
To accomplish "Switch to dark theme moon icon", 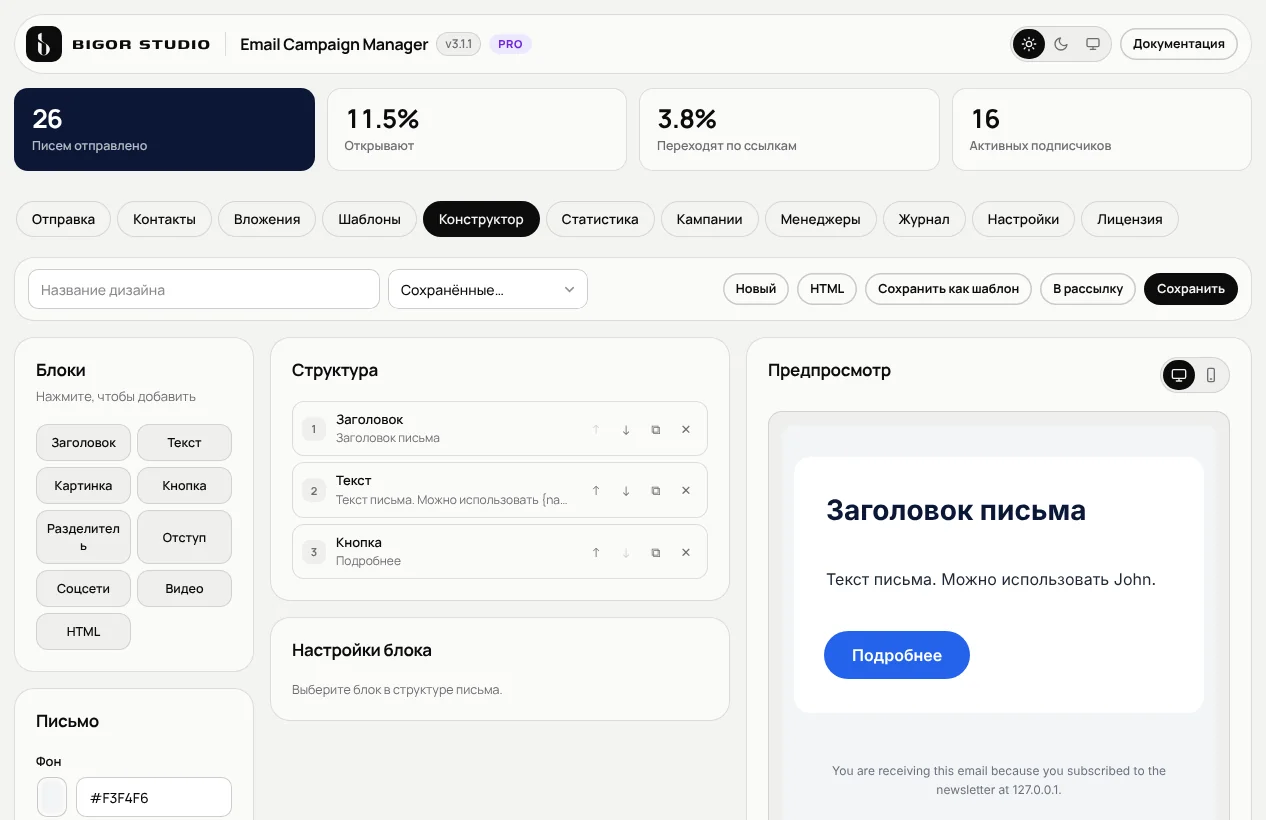I will [1061, 44].
